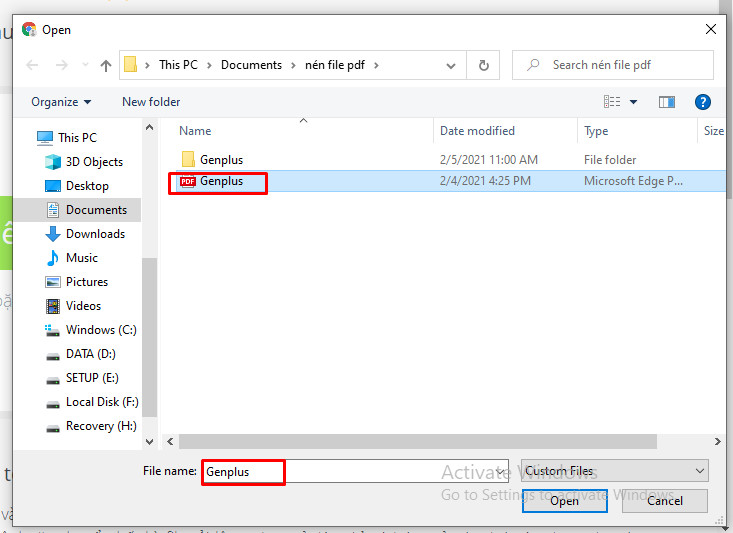The width and height of the screenshot is (733, 533).
Task: Select This PC in the navigation tree
Action: (77, 137)
